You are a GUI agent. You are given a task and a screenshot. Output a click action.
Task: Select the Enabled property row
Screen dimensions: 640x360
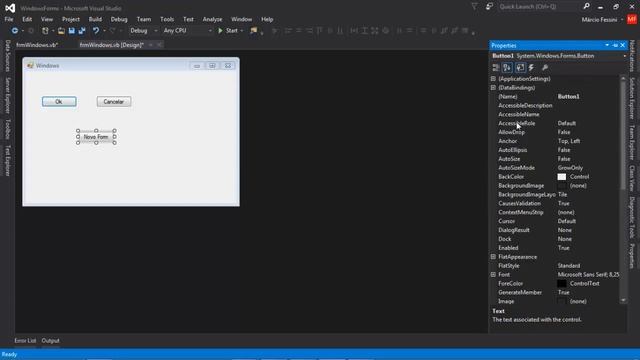coord(555,248)
